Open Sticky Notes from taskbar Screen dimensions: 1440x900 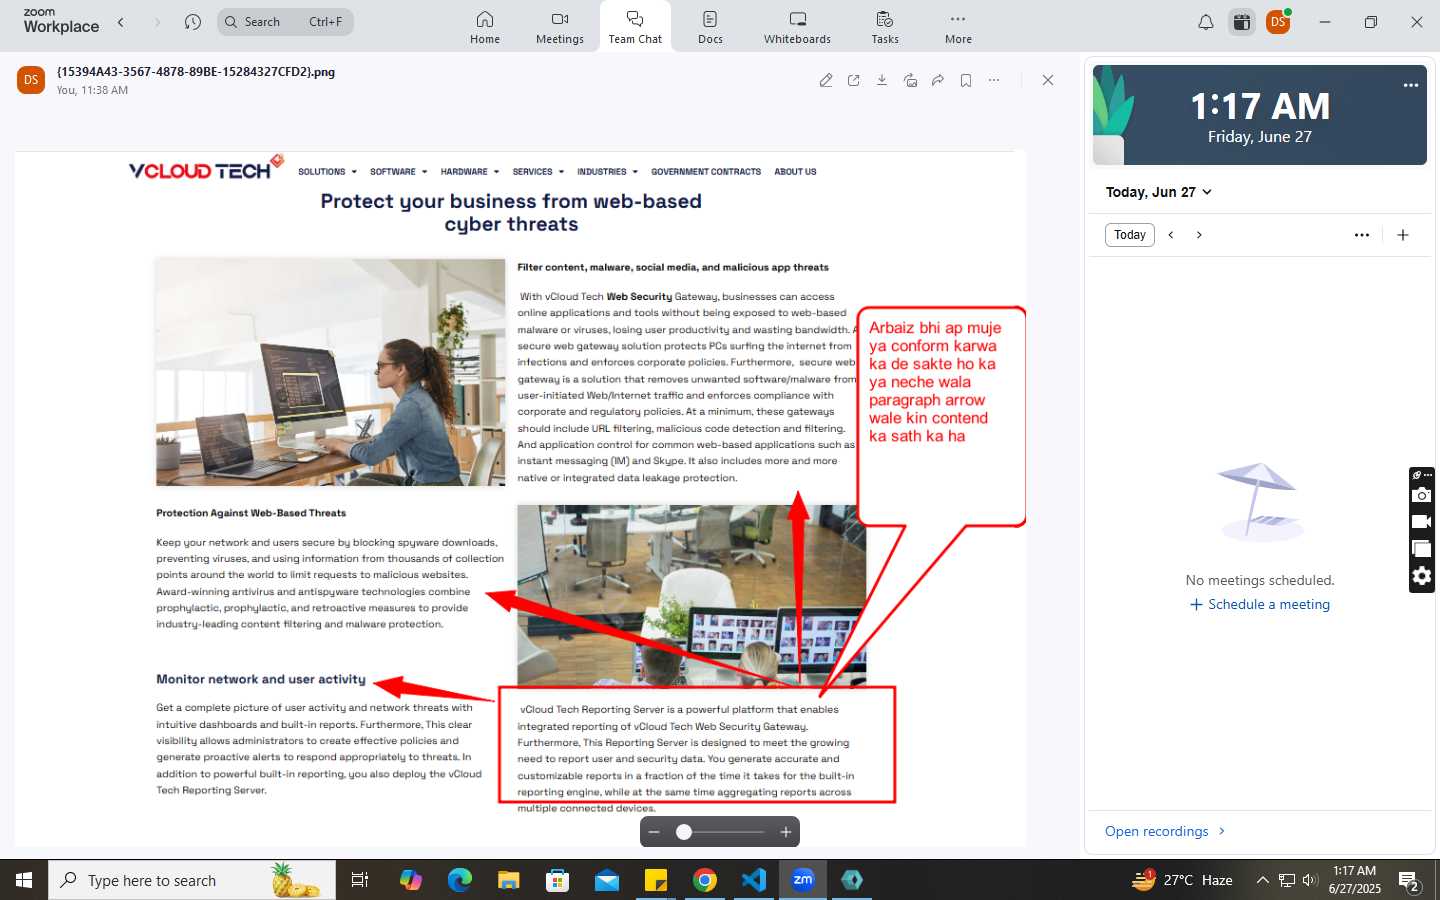[x=656, y=880]
